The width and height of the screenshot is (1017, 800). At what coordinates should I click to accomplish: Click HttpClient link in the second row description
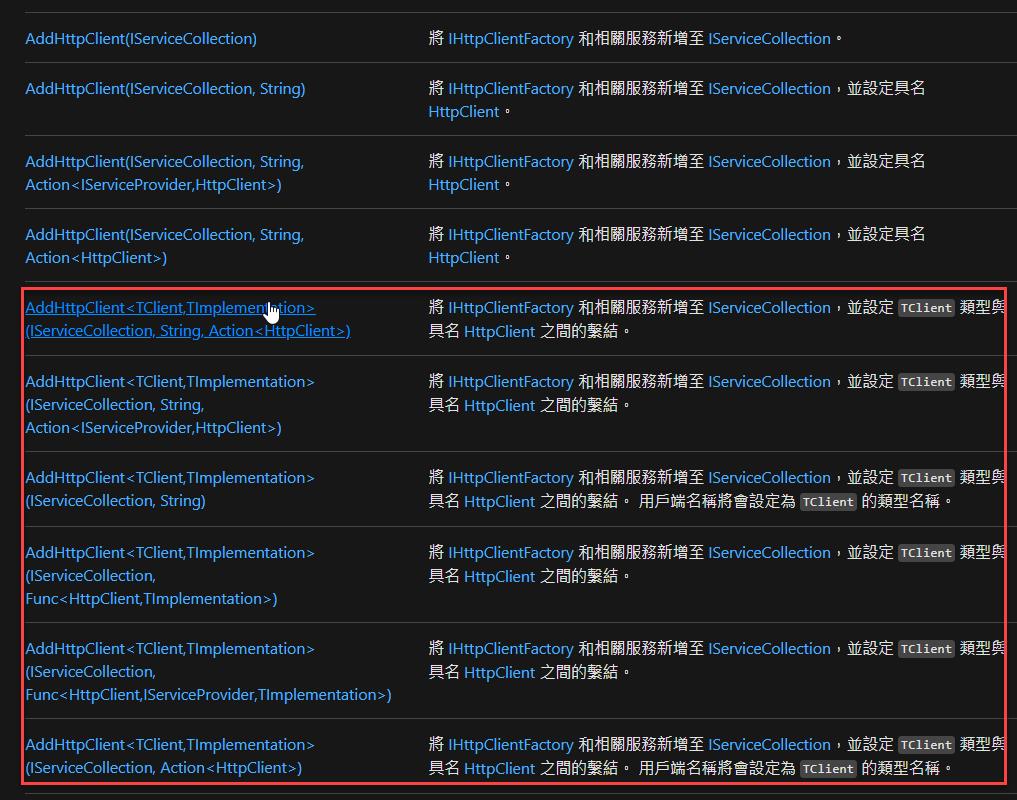[463, 111]
